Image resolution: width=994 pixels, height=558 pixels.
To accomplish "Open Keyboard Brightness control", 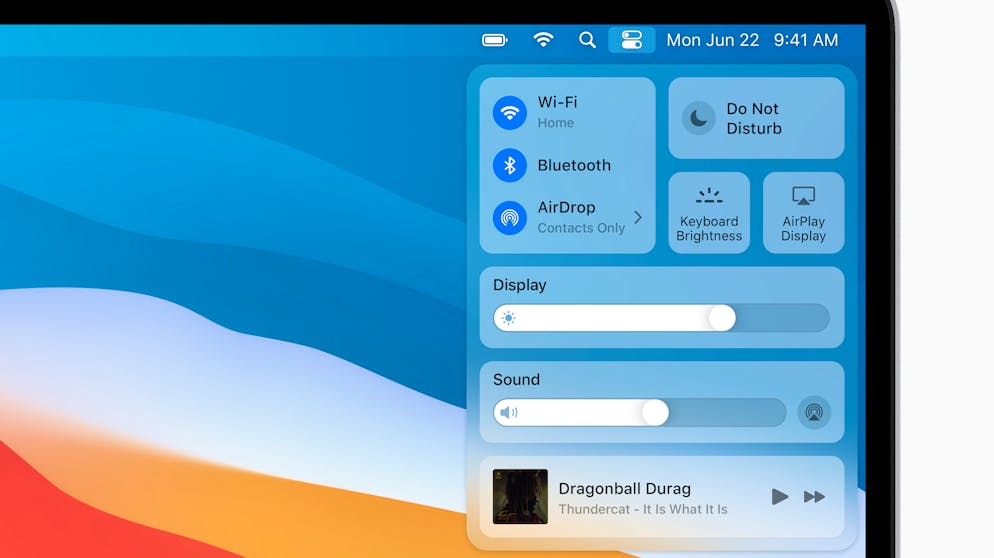I will (x=709, y=213).
